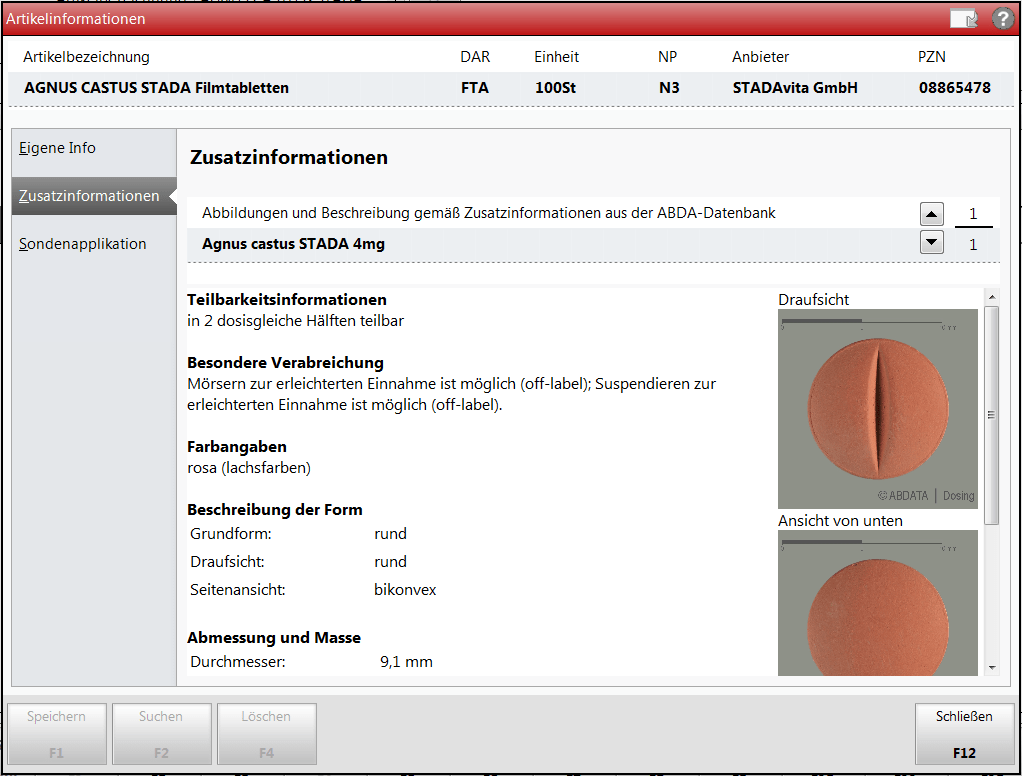Click the Artikelbezeichnung column header

tap(86, 57)
